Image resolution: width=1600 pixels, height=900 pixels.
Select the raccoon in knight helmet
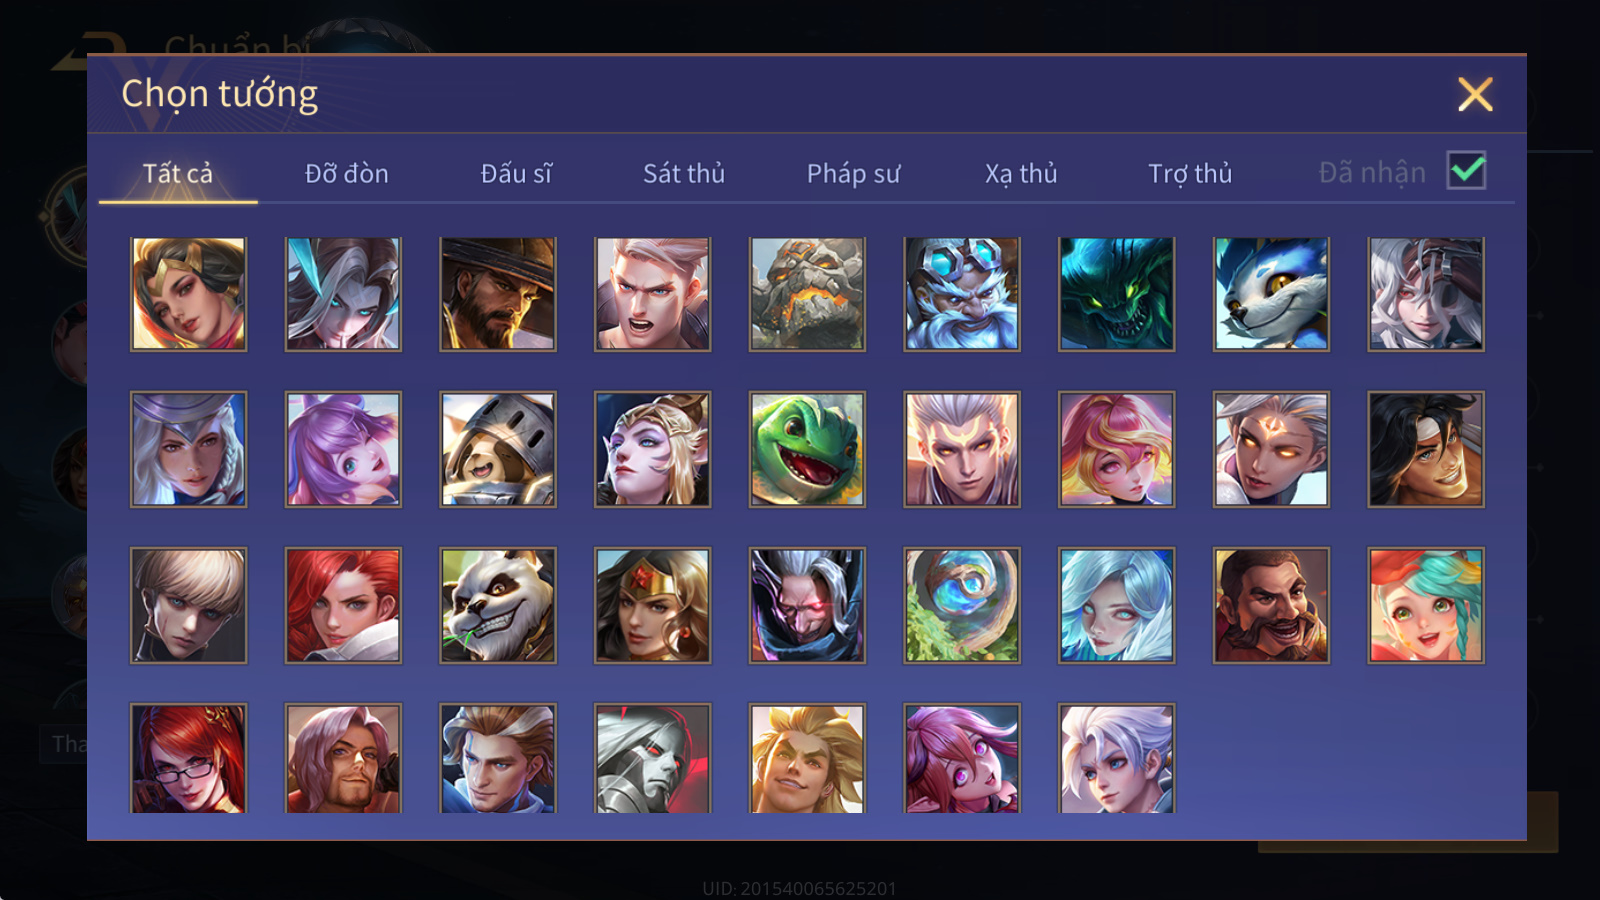498,449
